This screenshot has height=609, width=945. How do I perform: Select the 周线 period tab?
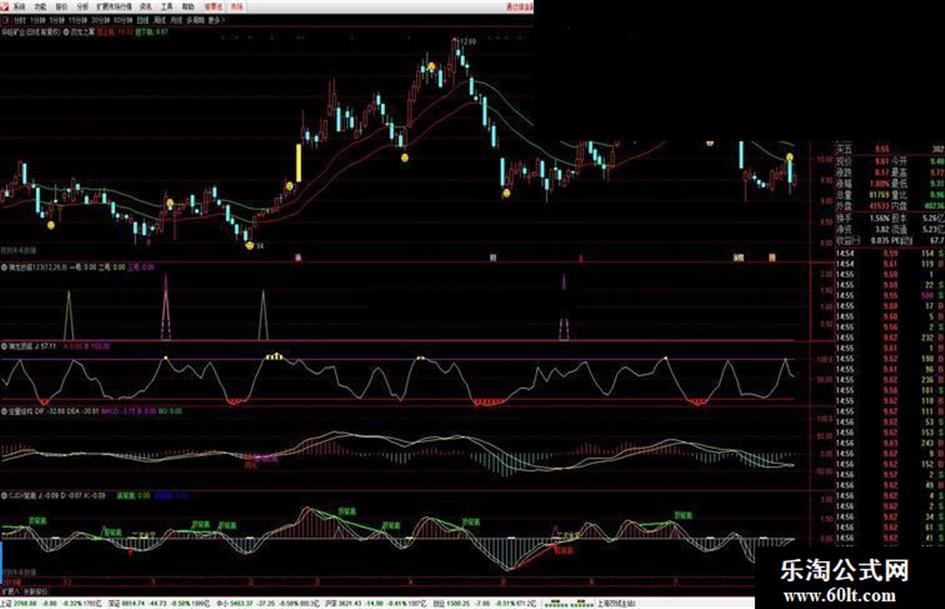[x=160, y=20]
